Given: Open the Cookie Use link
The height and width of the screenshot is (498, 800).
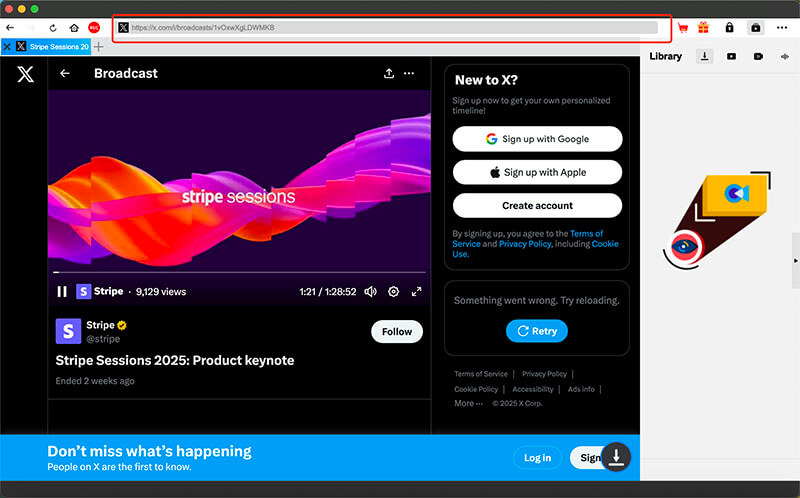Looking at the screenshot, I should [605, 244].
